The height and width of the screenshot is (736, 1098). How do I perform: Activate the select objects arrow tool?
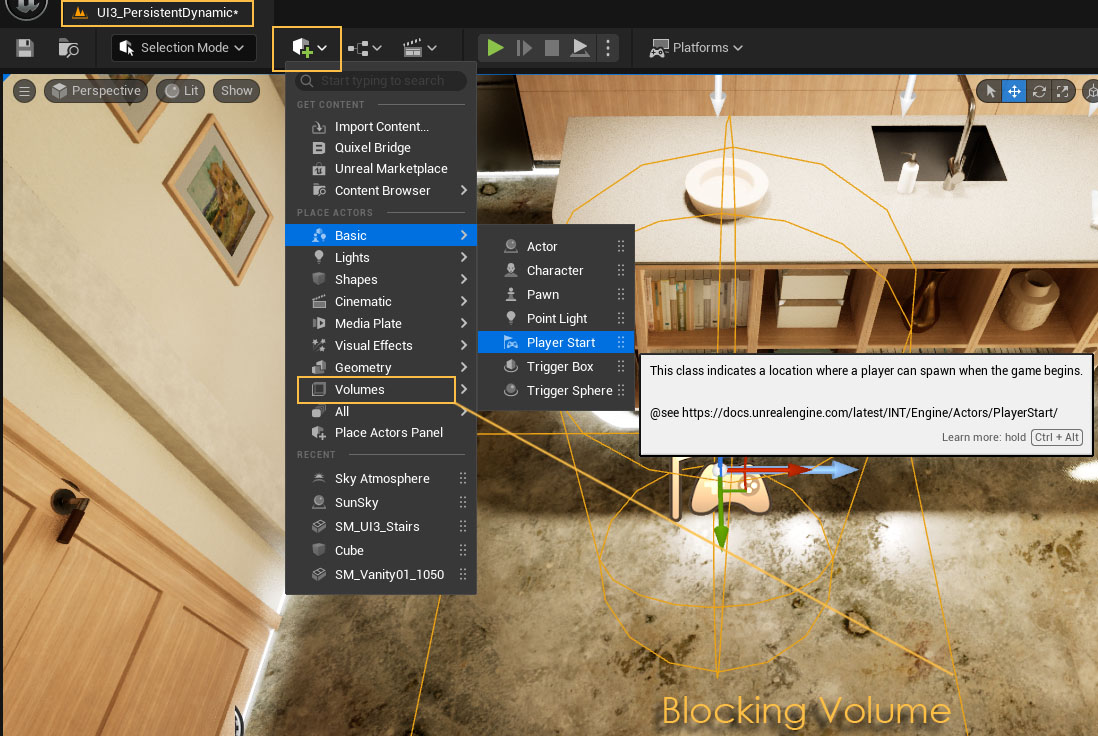[x=991, y=91]
